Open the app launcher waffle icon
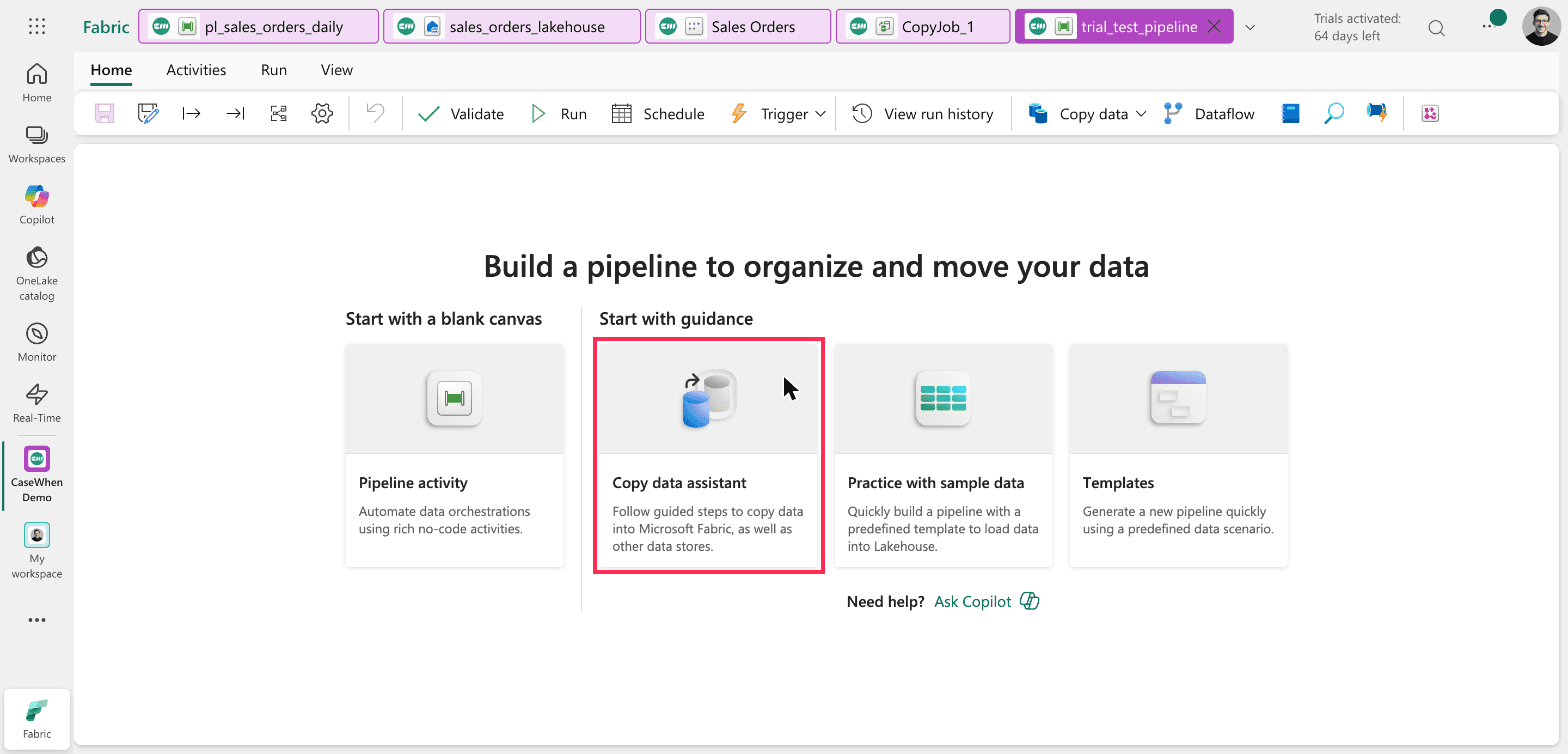 [x=37, y=27]
